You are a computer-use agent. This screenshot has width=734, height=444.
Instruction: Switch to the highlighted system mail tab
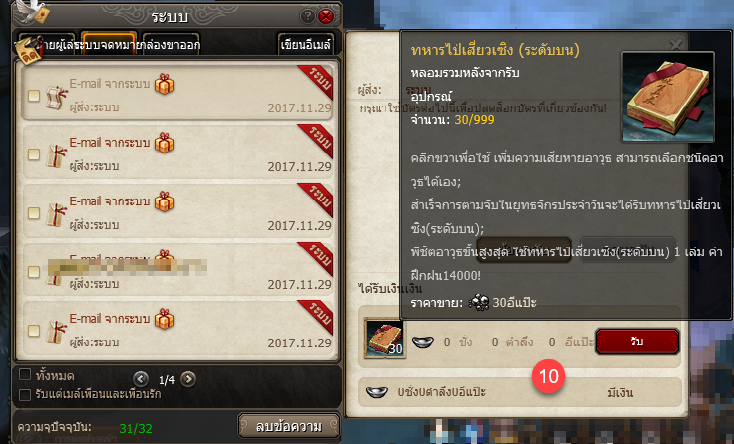[x=109, y=44]
